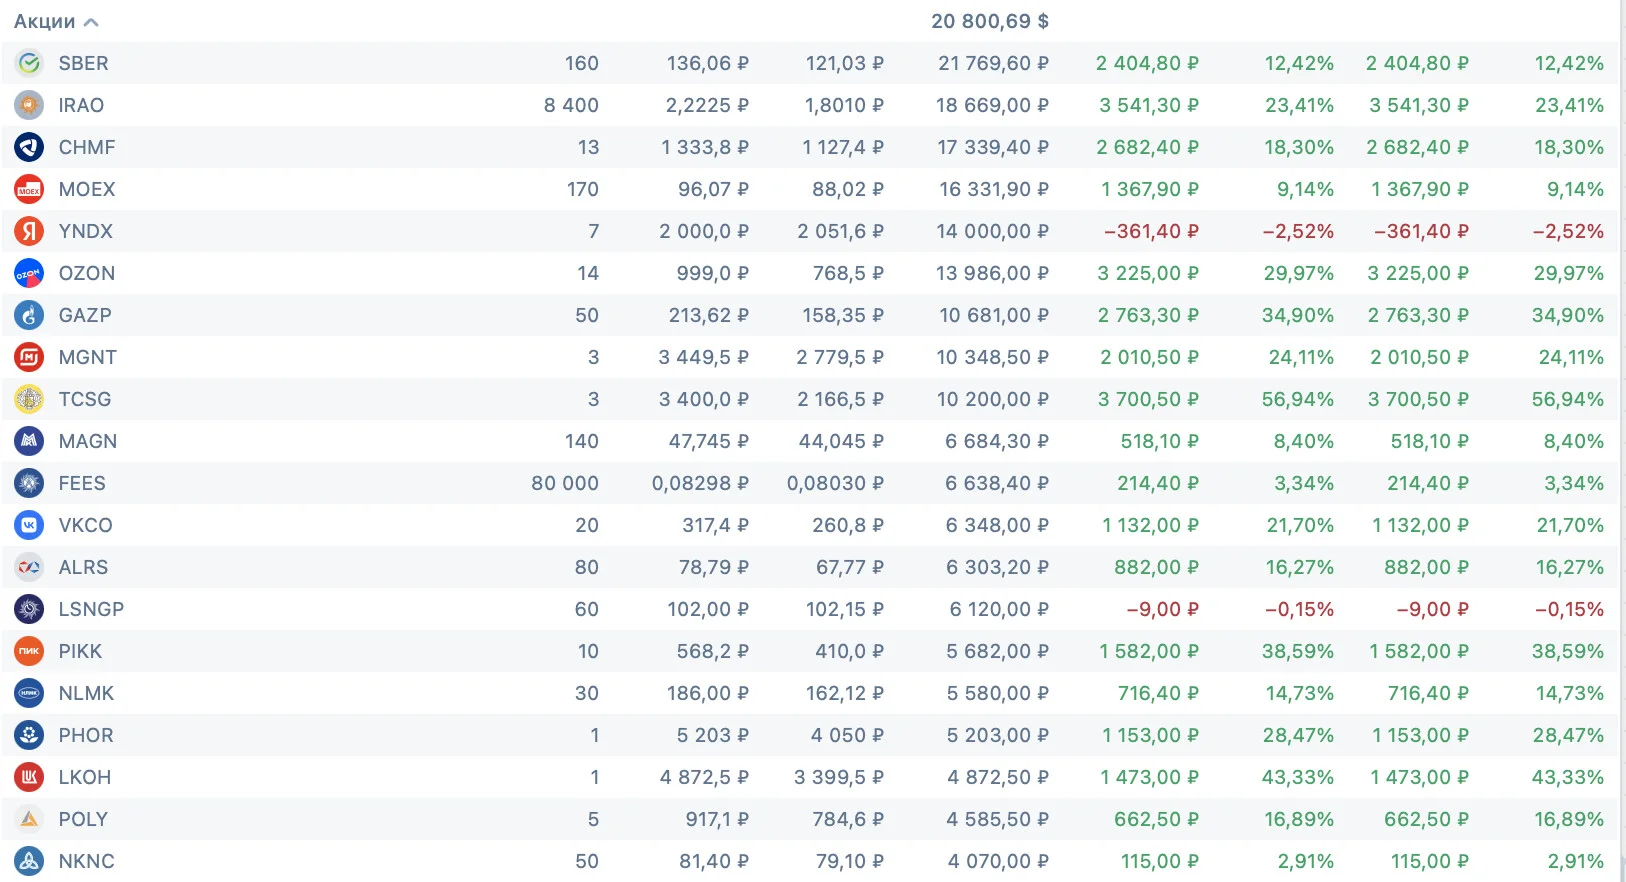Viewport: 1626px width, 882px height.
Task: Click IRAO quantity 8 400
Action: pos(571,105)
